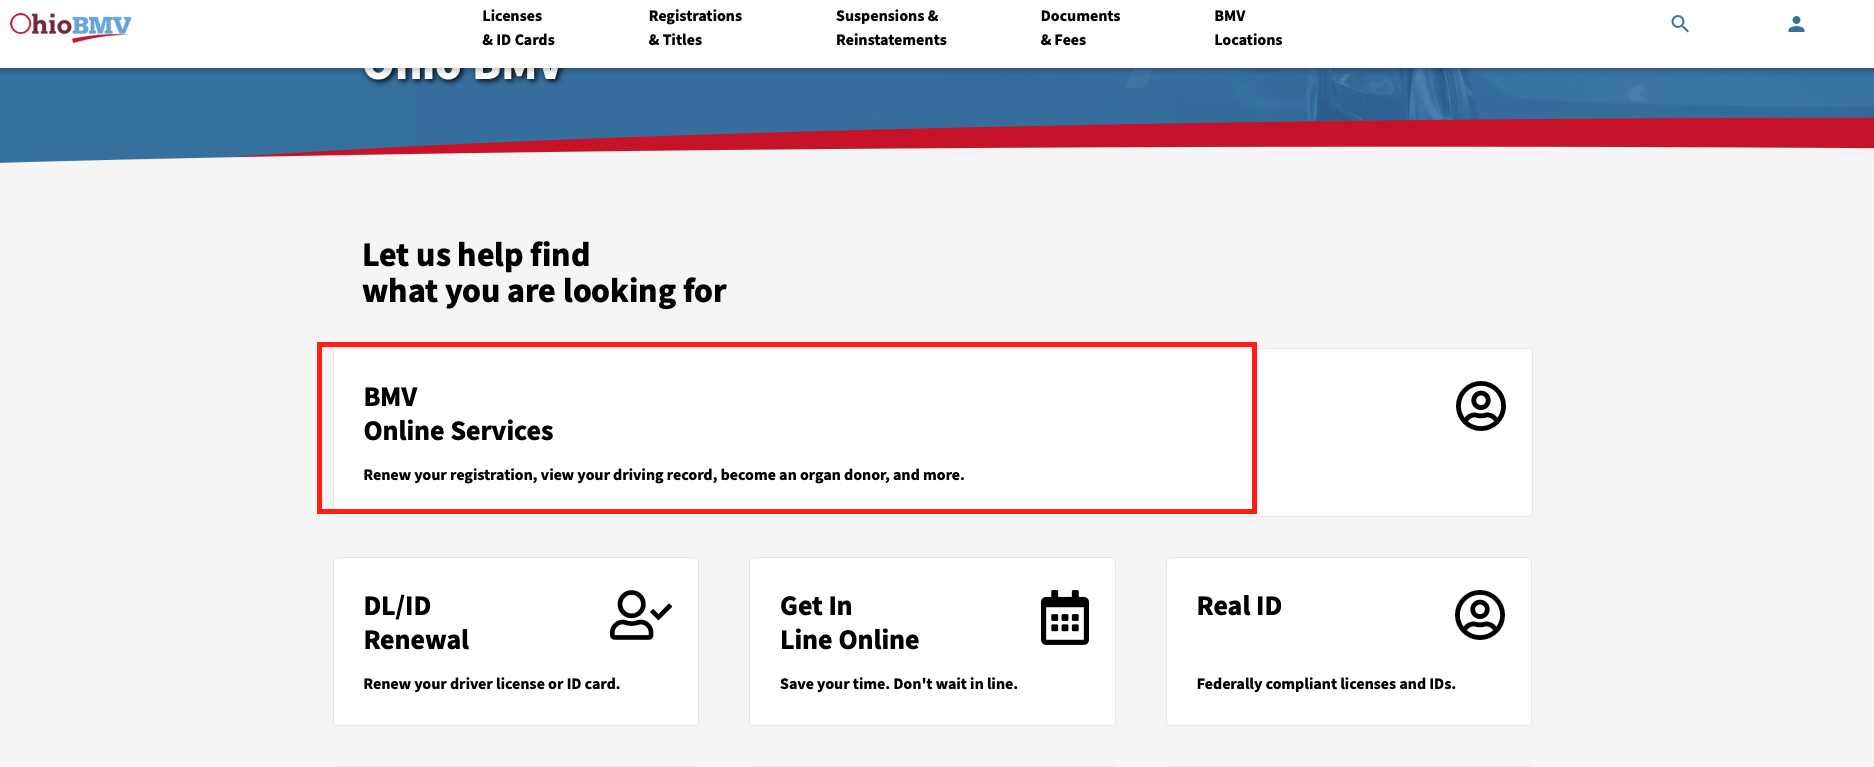The image size is (1874, 767).
Task: Open the Documents & Fees menu
Action: (1080, 28)
